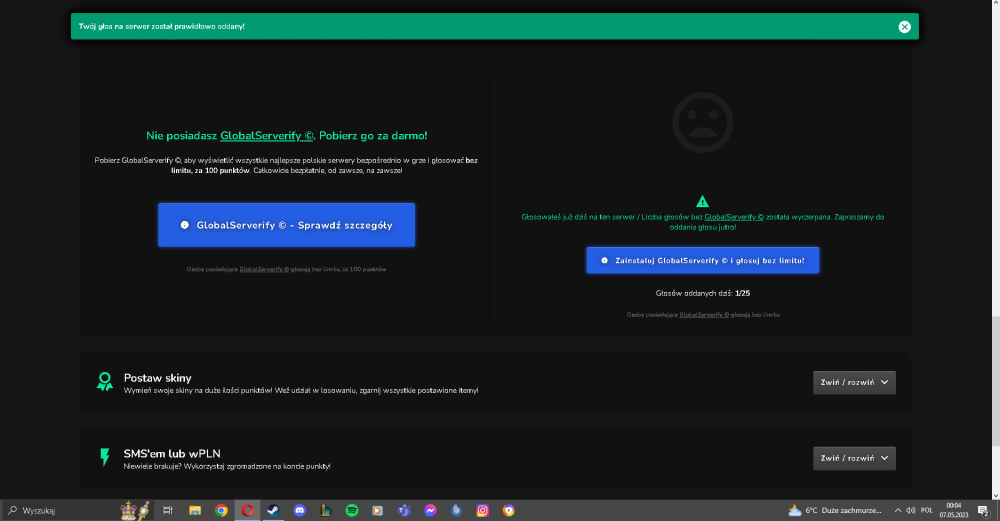Open Task View from the taskbar
The width and height of the screenshot is (1000, 521).
168,510
